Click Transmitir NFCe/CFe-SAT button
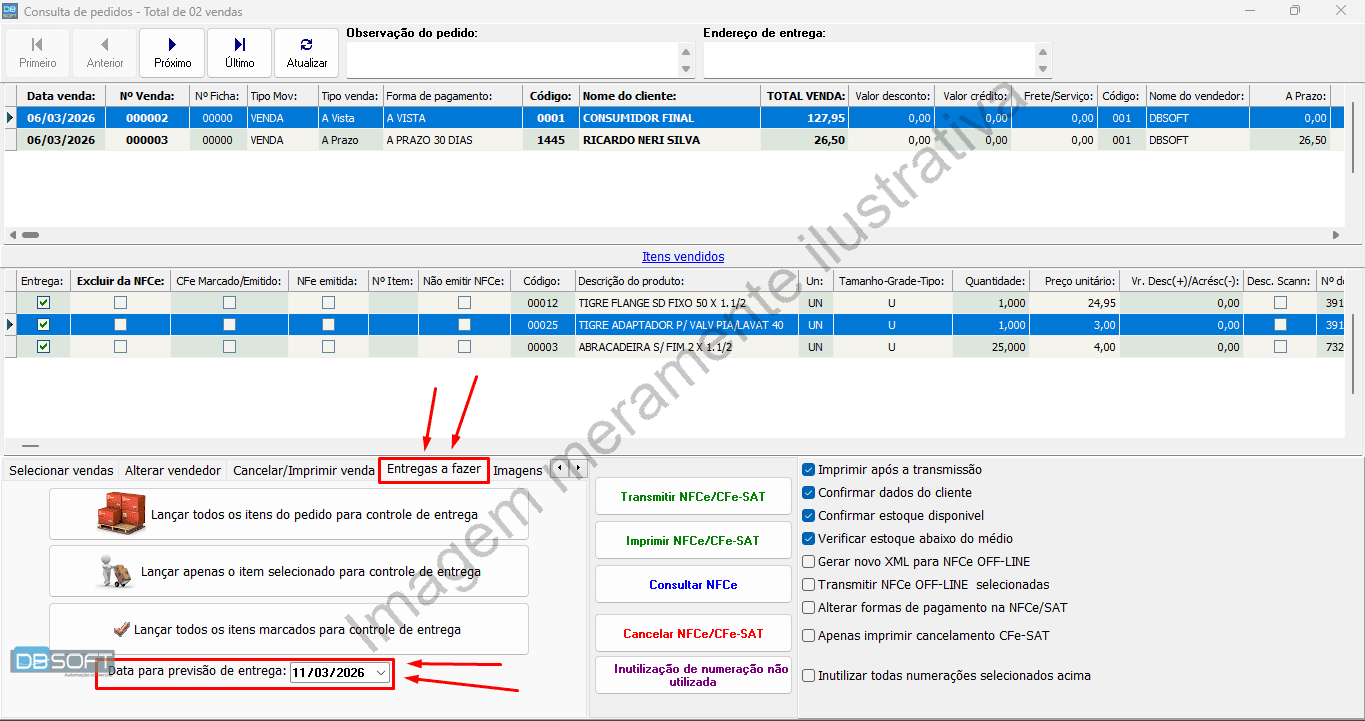The width and height of the screenshot is (1365, 721). [x=692, y=497]
